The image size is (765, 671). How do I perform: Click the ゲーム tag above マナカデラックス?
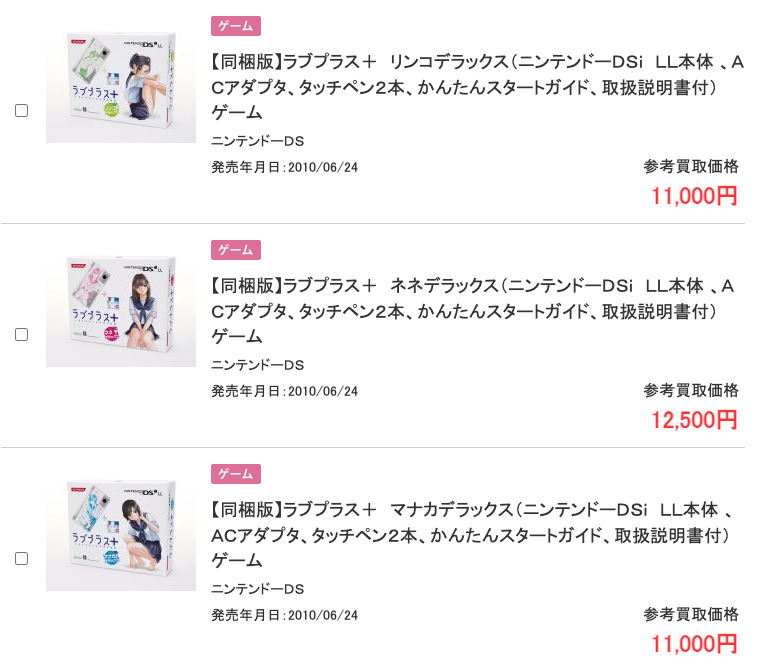click(x=236, y=474)
